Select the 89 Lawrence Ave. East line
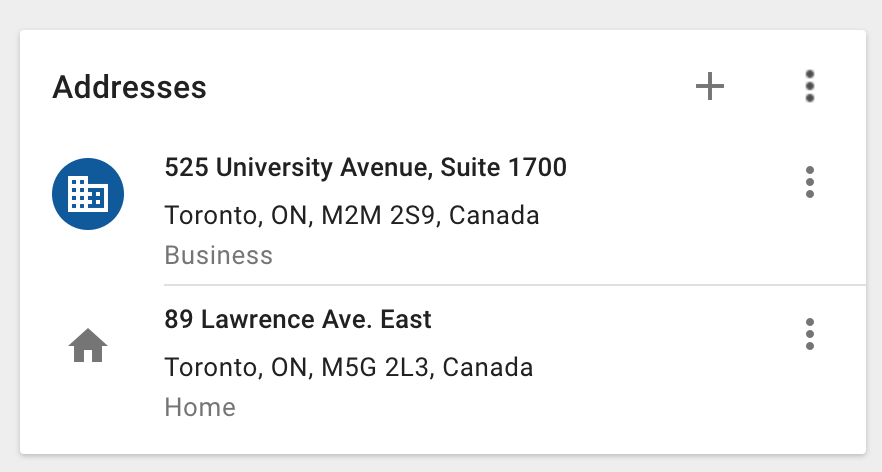Screen dimensions: 882x472 pyautogui.click(x=298, y=320)
